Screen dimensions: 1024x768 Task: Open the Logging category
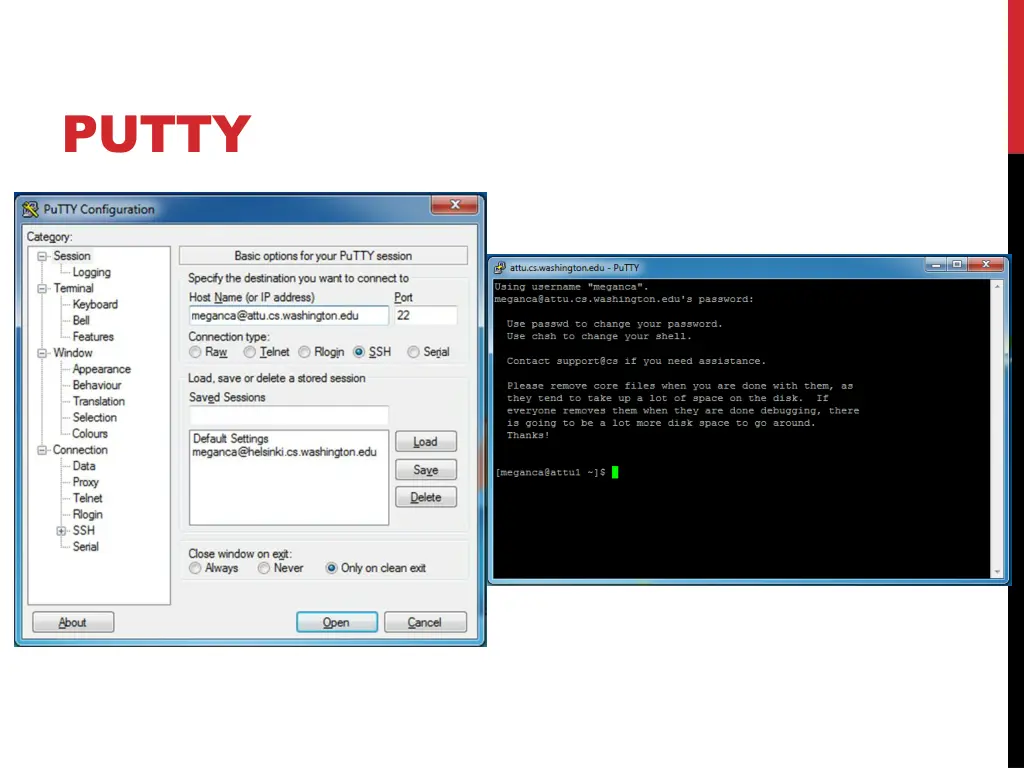tap(91, 272)
